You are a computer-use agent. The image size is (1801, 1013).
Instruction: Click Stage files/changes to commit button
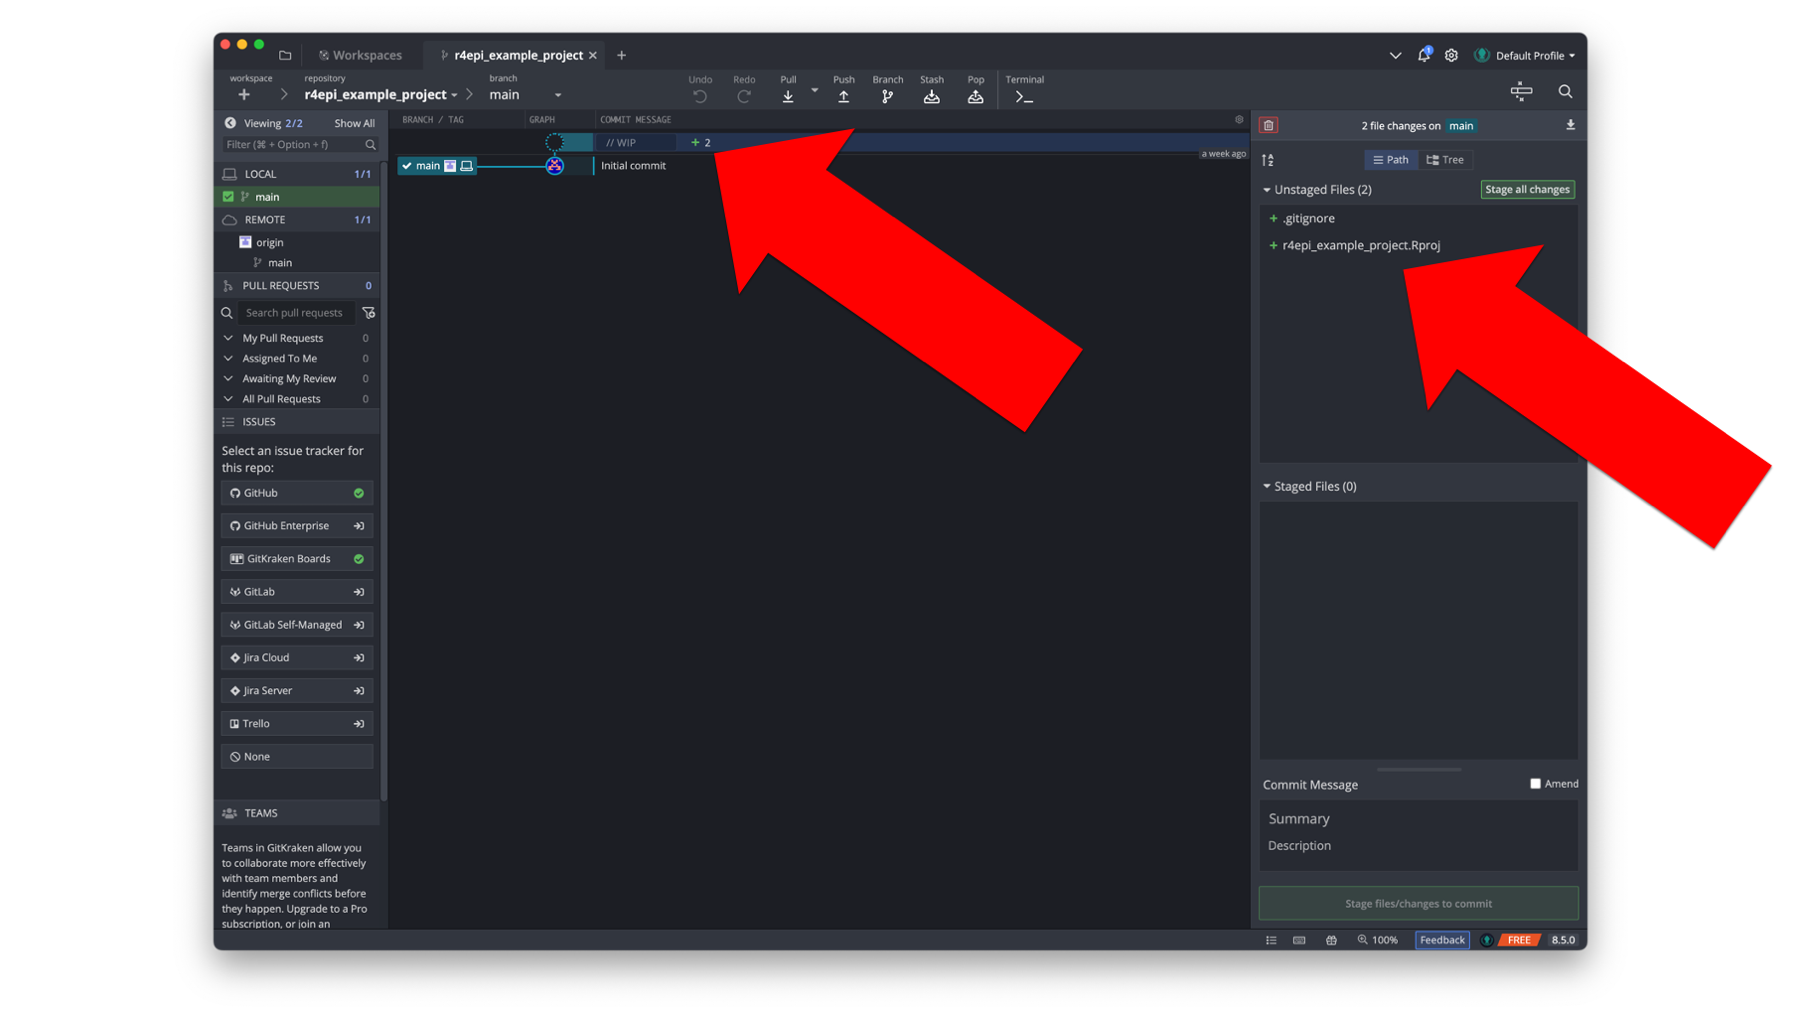point(1418,903)
